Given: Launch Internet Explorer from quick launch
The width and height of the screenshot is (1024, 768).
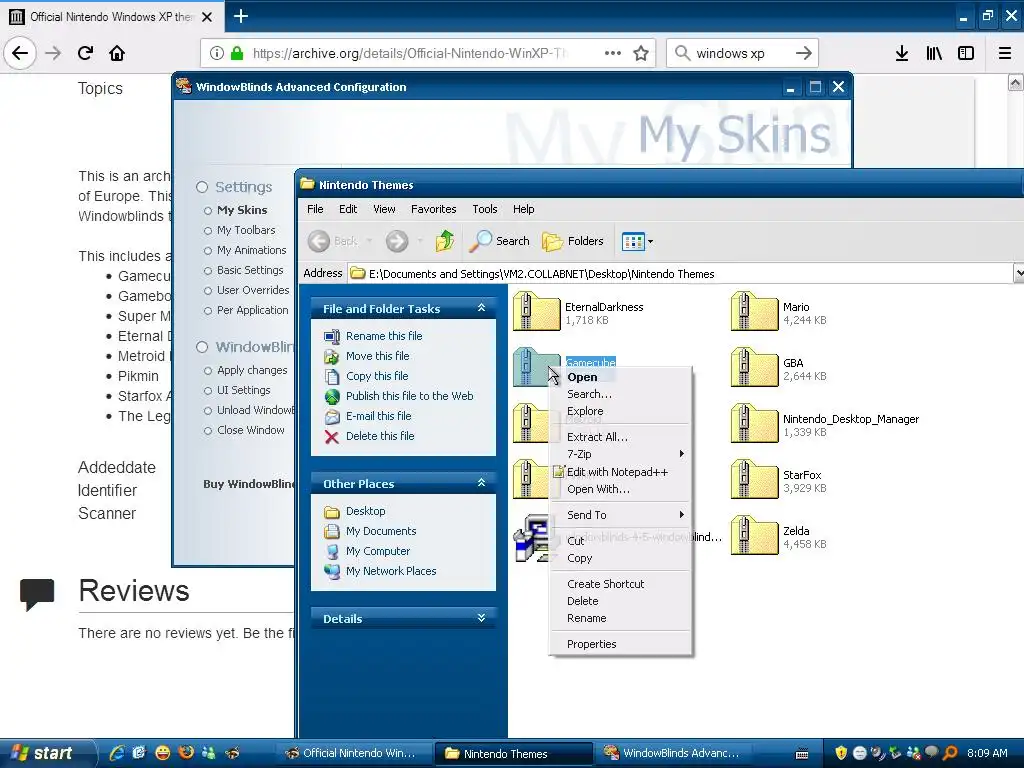Looking at the screenshot, I should 116,753.
